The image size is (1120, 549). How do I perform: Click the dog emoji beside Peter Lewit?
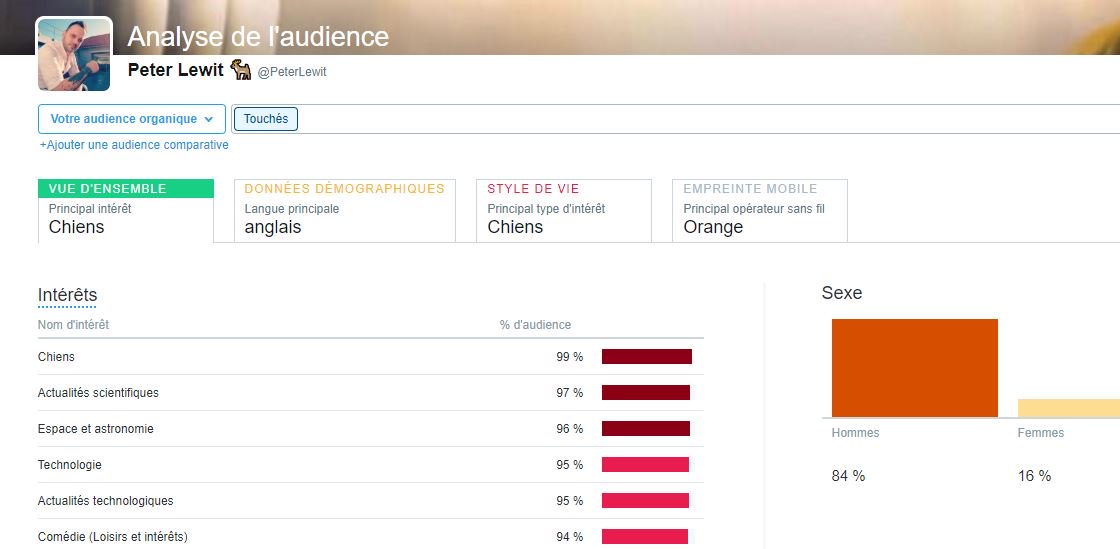click(x=241, y=70)
